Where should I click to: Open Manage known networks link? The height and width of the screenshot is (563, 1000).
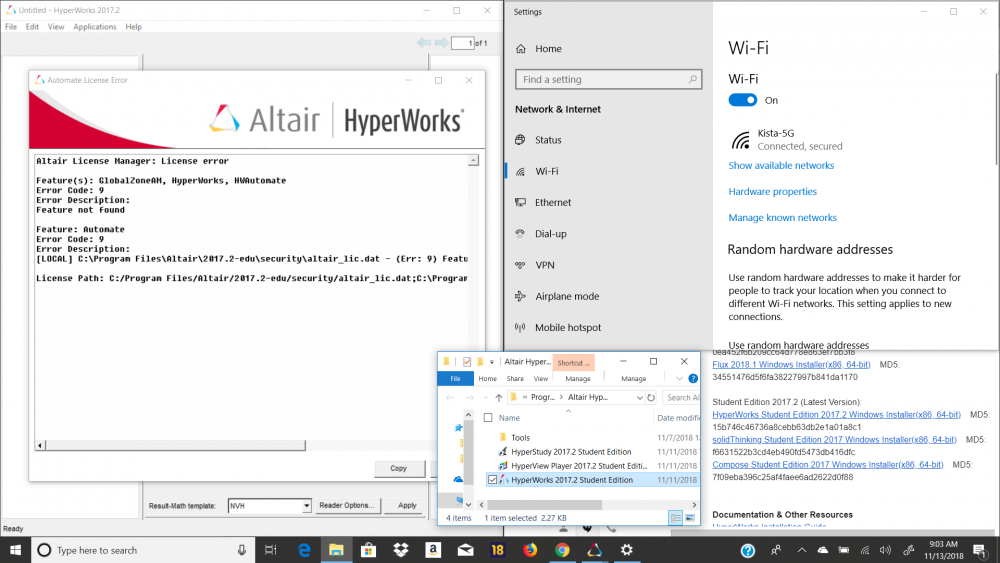(783, 217)
